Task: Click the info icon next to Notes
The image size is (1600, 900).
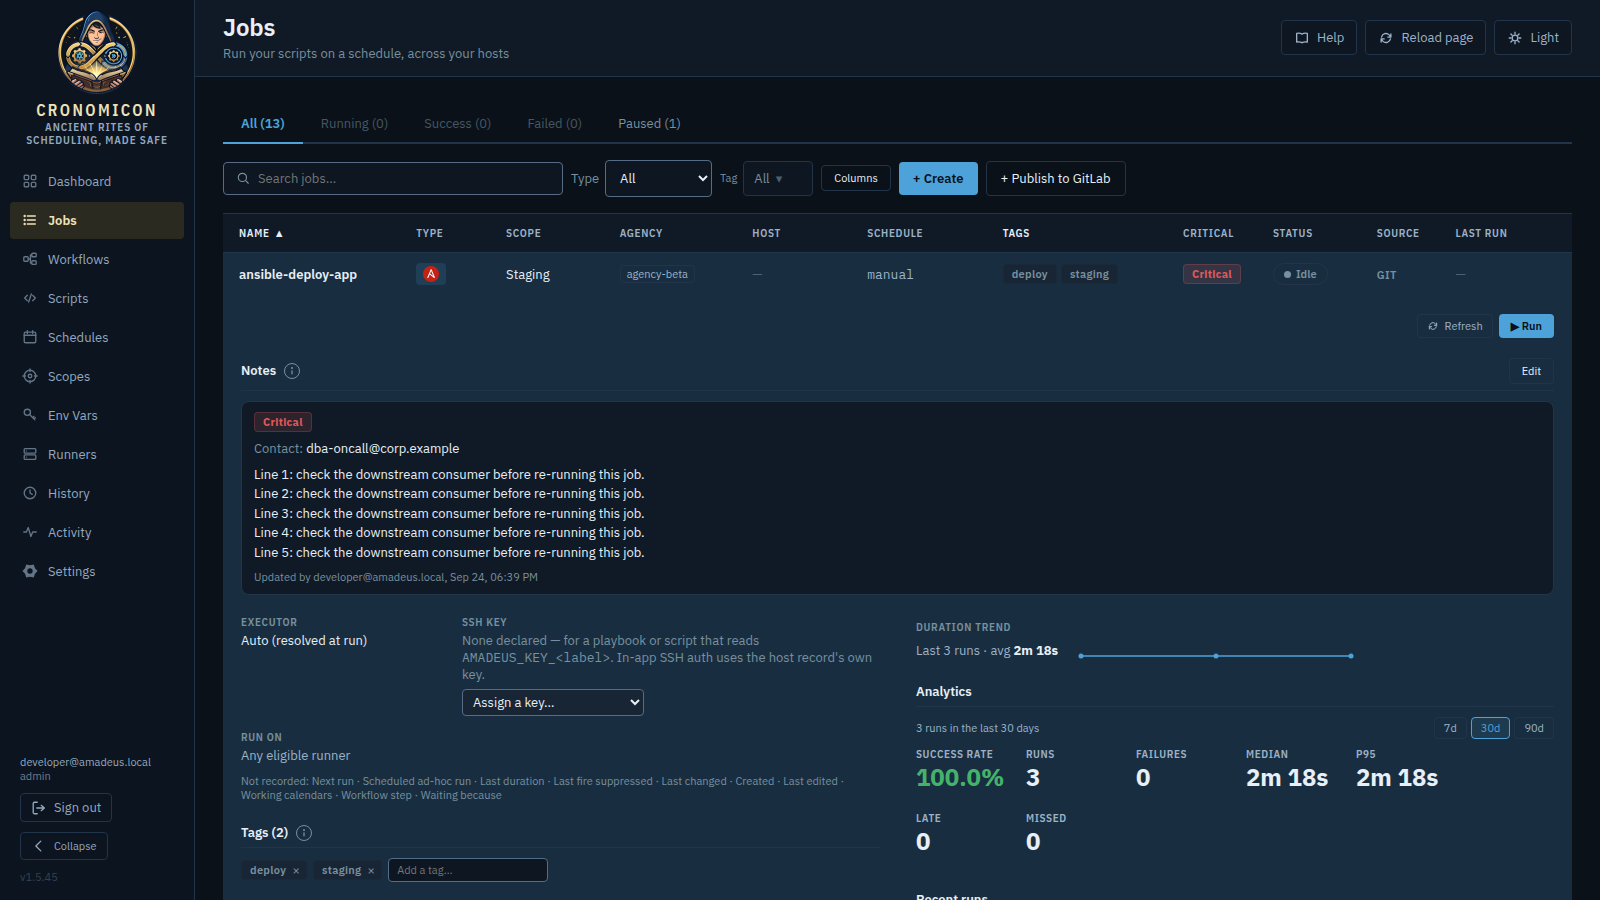Action: pyautogui.click(x=292, y=371)
